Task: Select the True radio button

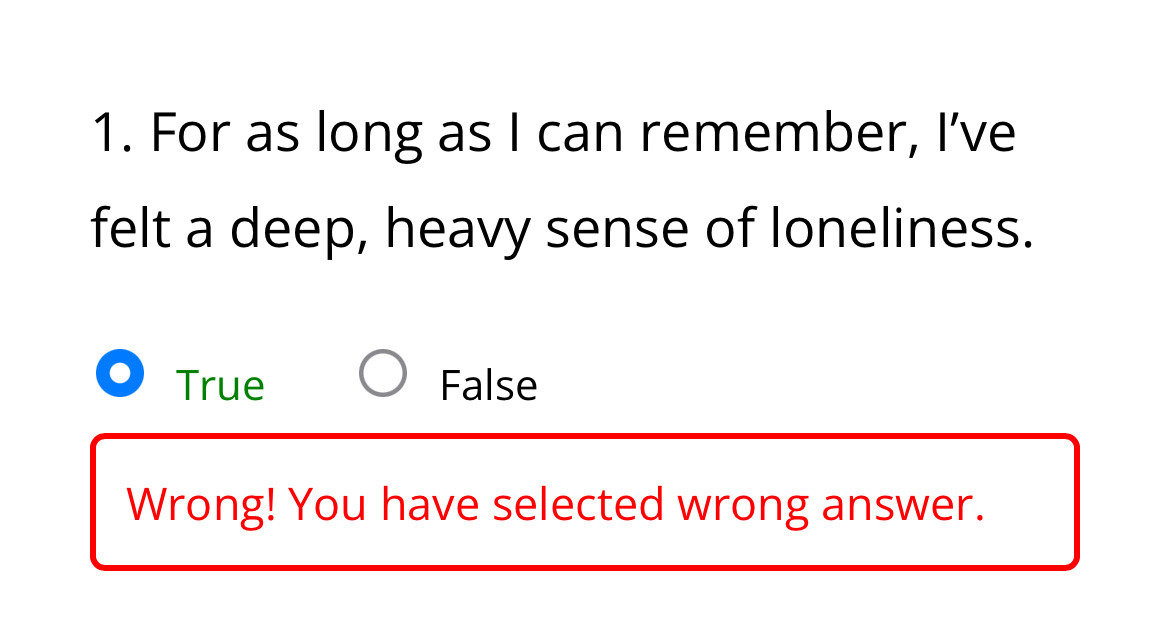Action: (120, 374)
